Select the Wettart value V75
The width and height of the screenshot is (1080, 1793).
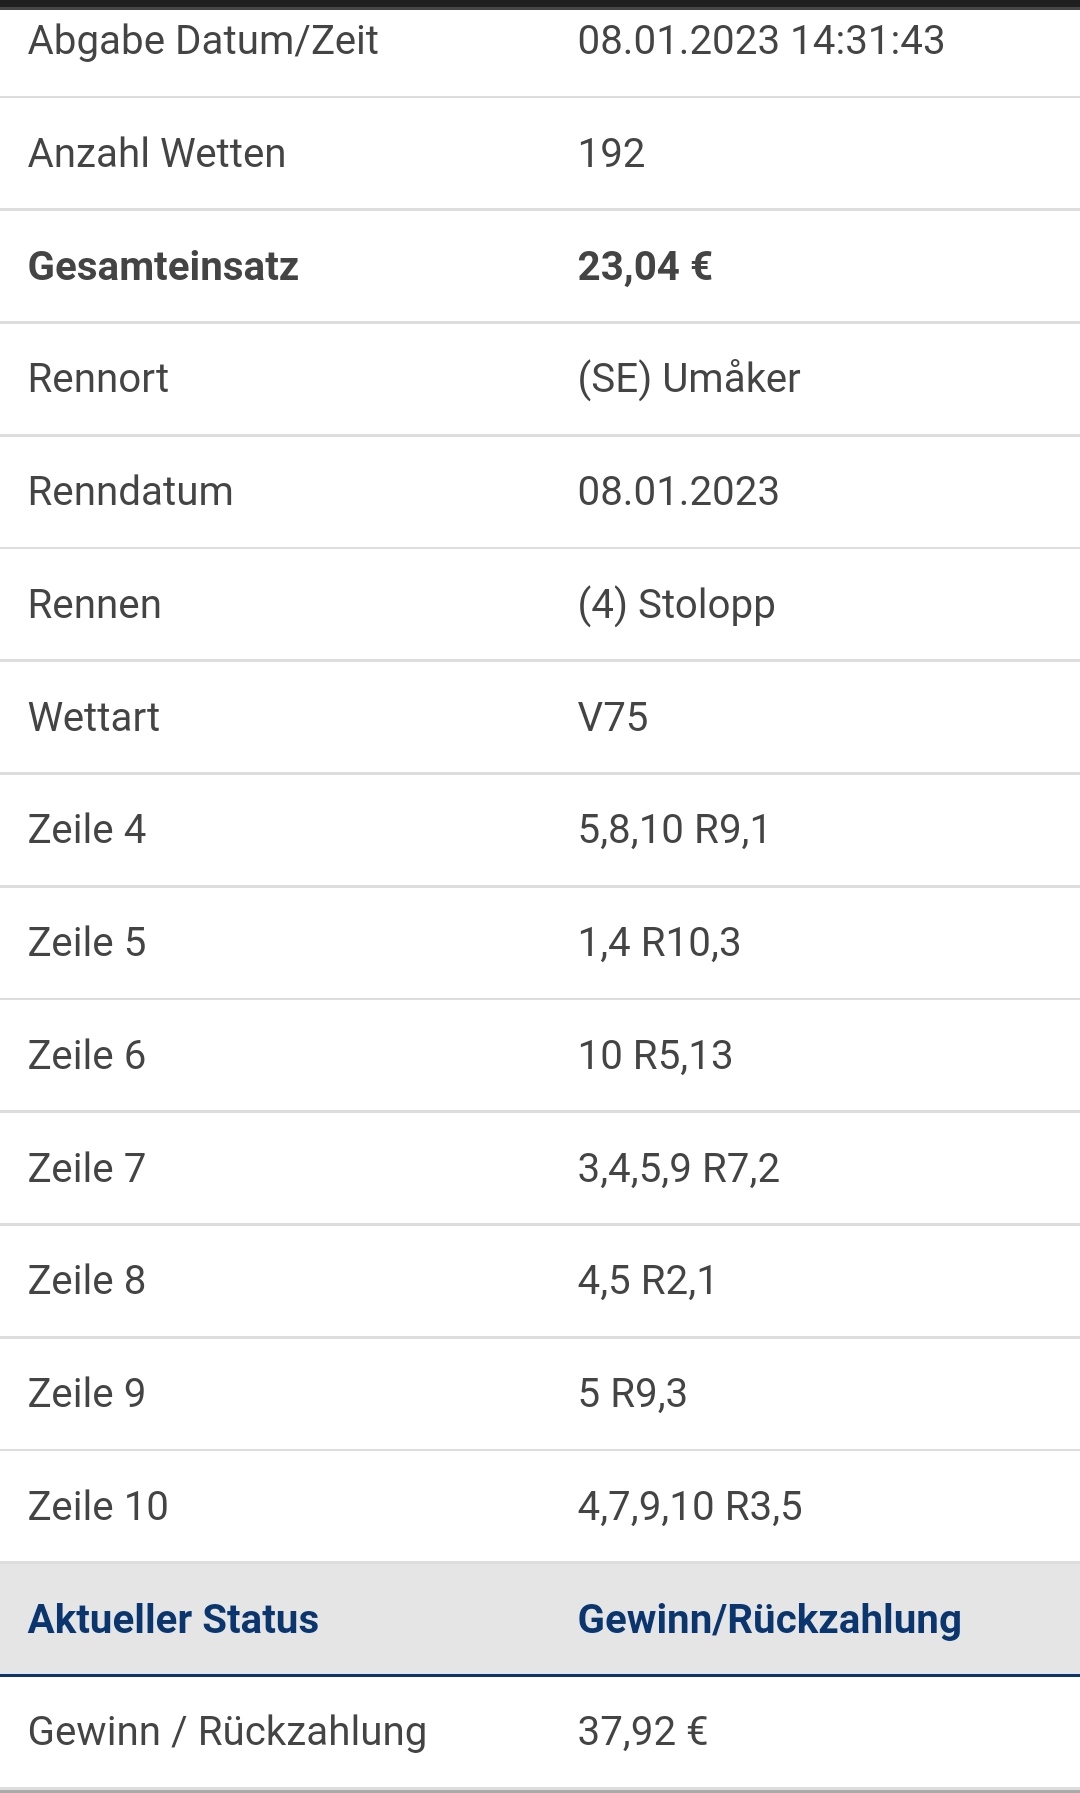(x=613, y=718)
